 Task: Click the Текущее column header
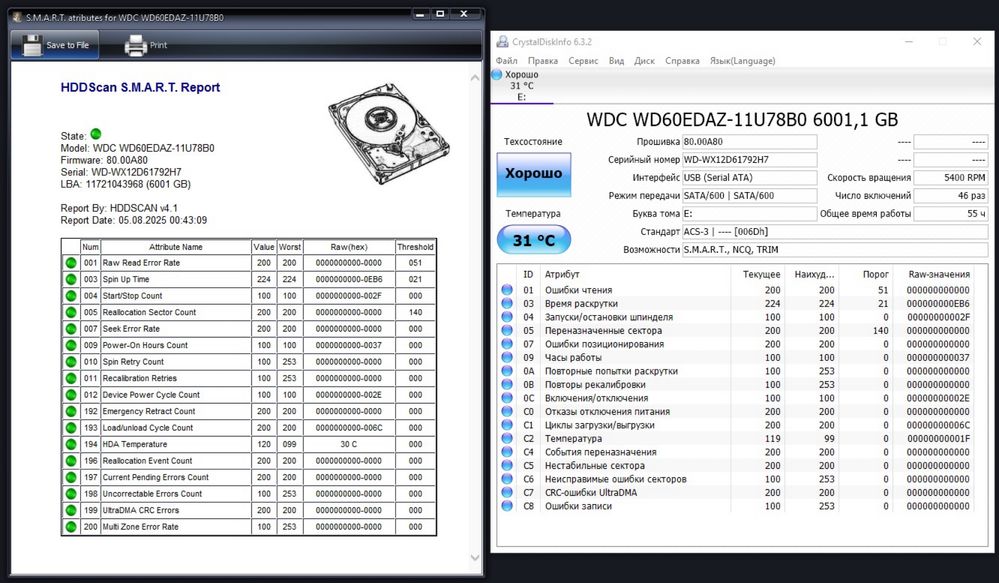[761, 274]
